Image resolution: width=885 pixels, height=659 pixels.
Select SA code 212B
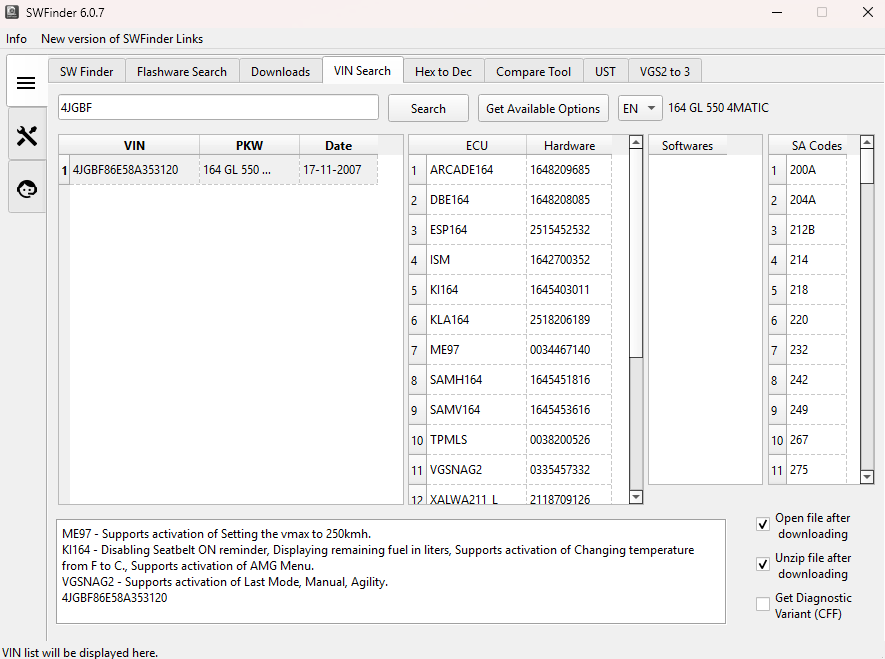[x=817, y=230]
